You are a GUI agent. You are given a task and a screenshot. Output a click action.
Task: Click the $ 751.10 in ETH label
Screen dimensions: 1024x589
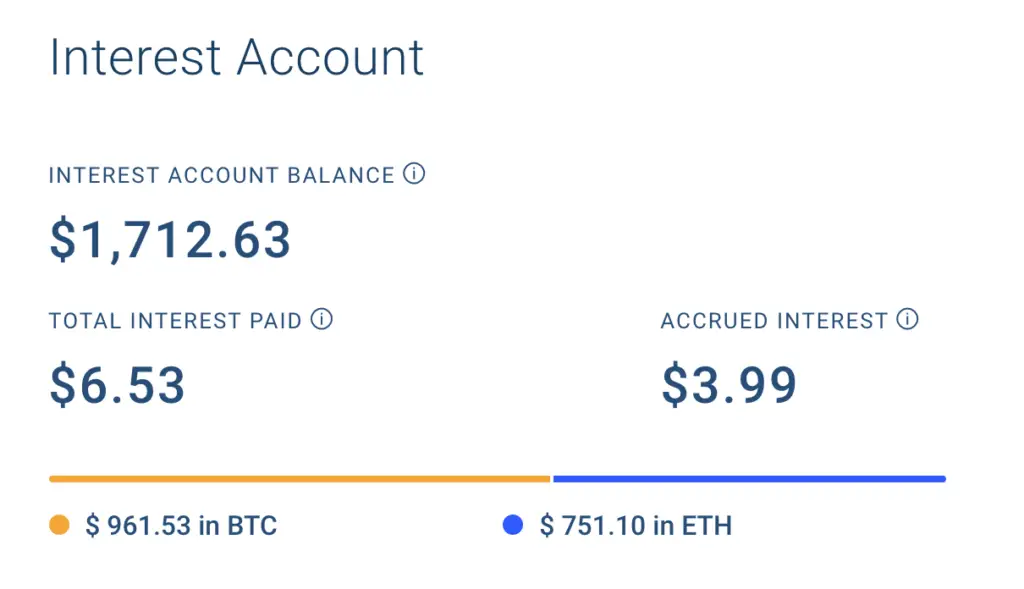(635, 526)
